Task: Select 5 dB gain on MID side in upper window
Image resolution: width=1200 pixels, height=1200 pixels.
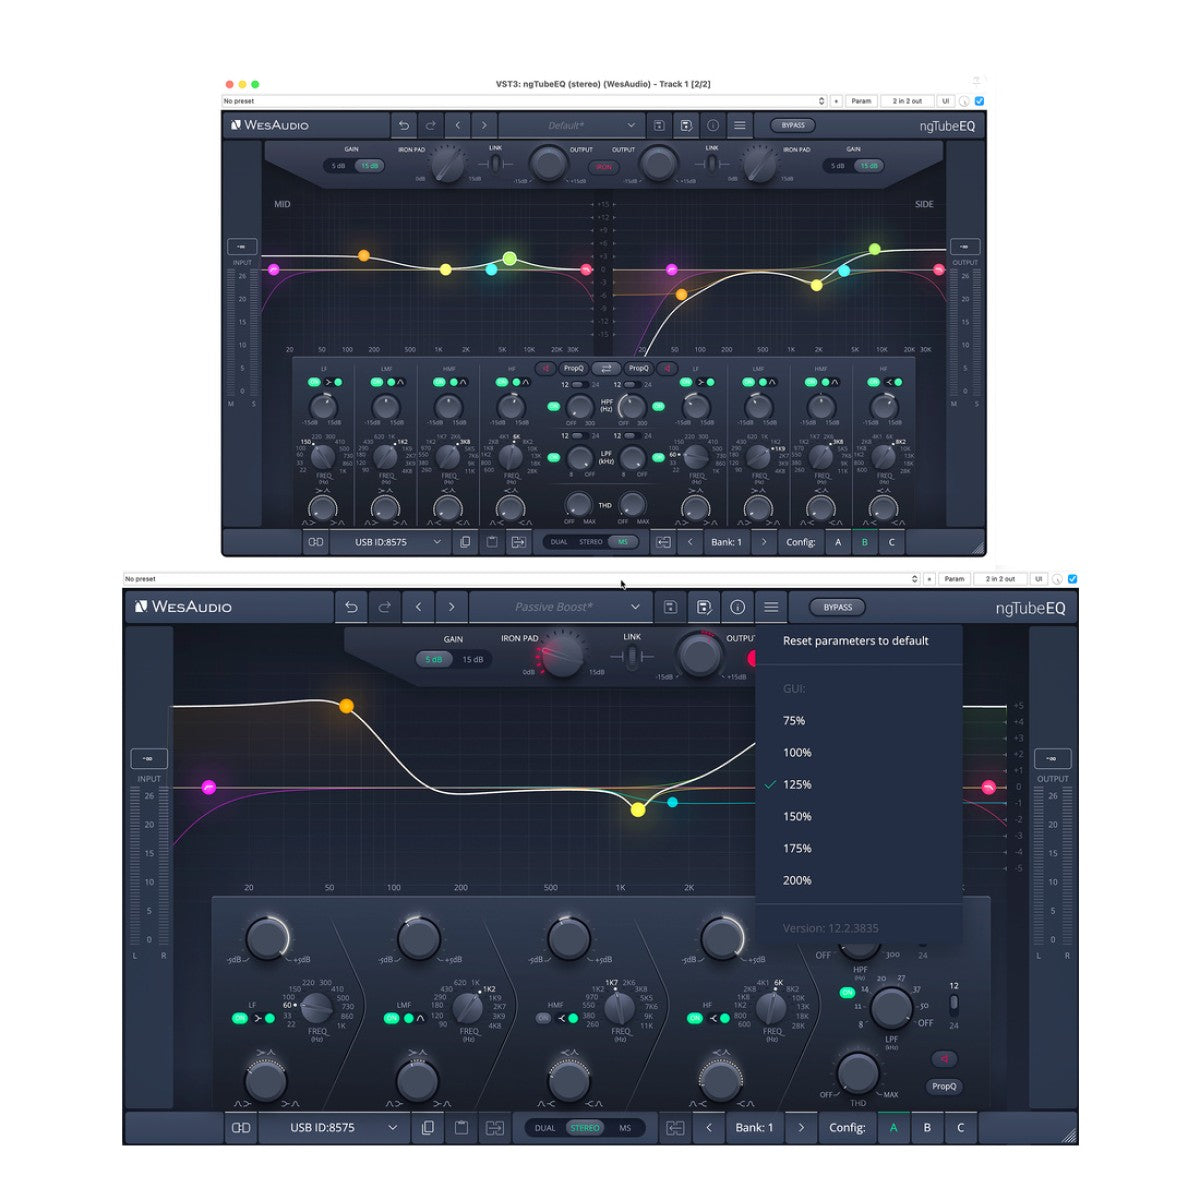Action: click(x=339, y=166)
